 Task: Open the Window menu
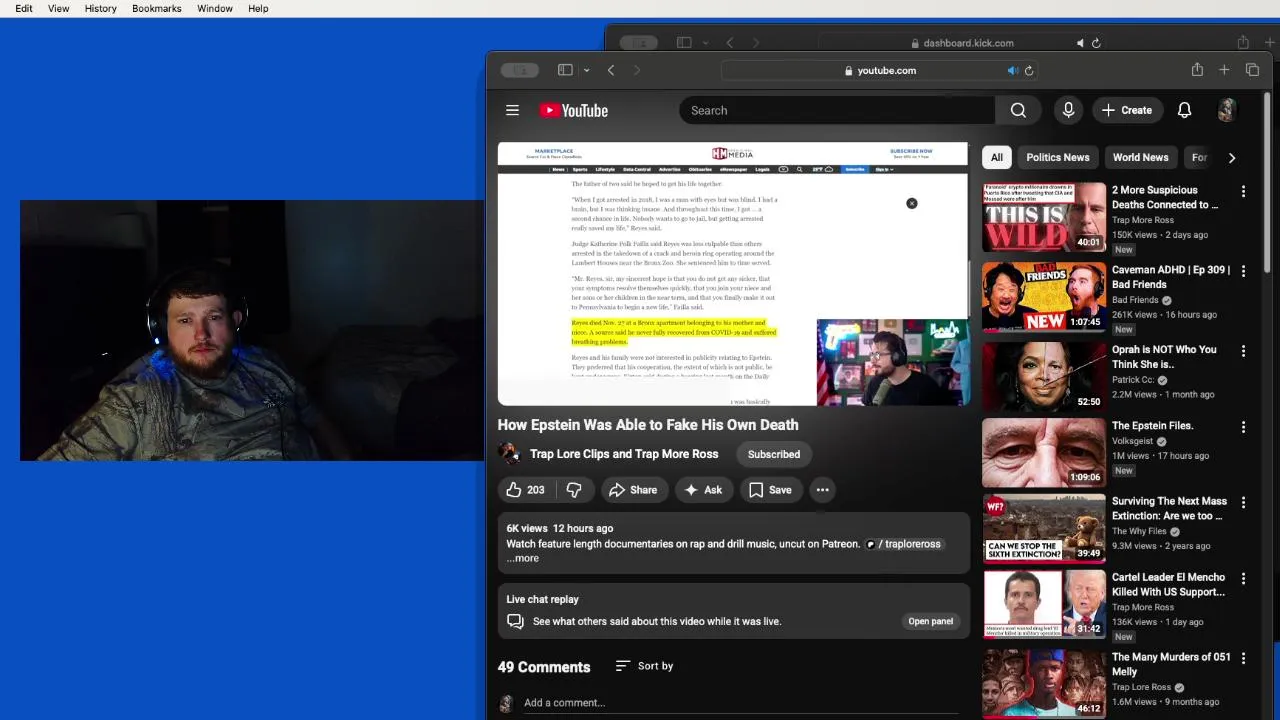point(215,8)
